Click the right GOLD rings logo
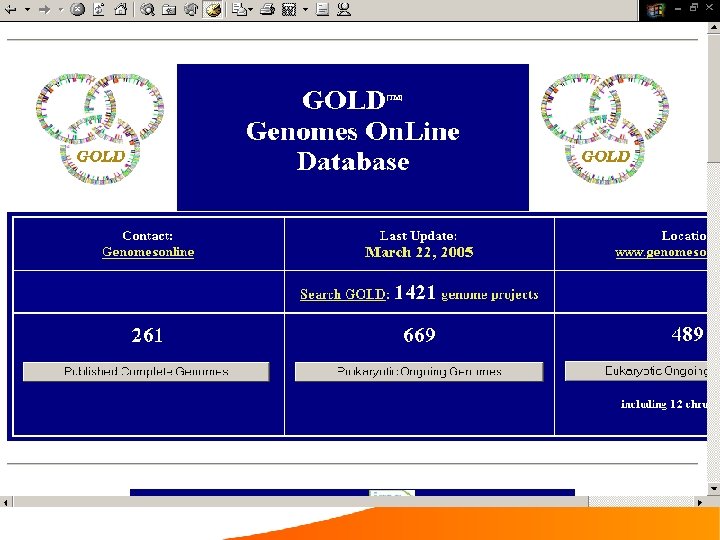The height and width of the screenshot is (540, 720). 605,129
